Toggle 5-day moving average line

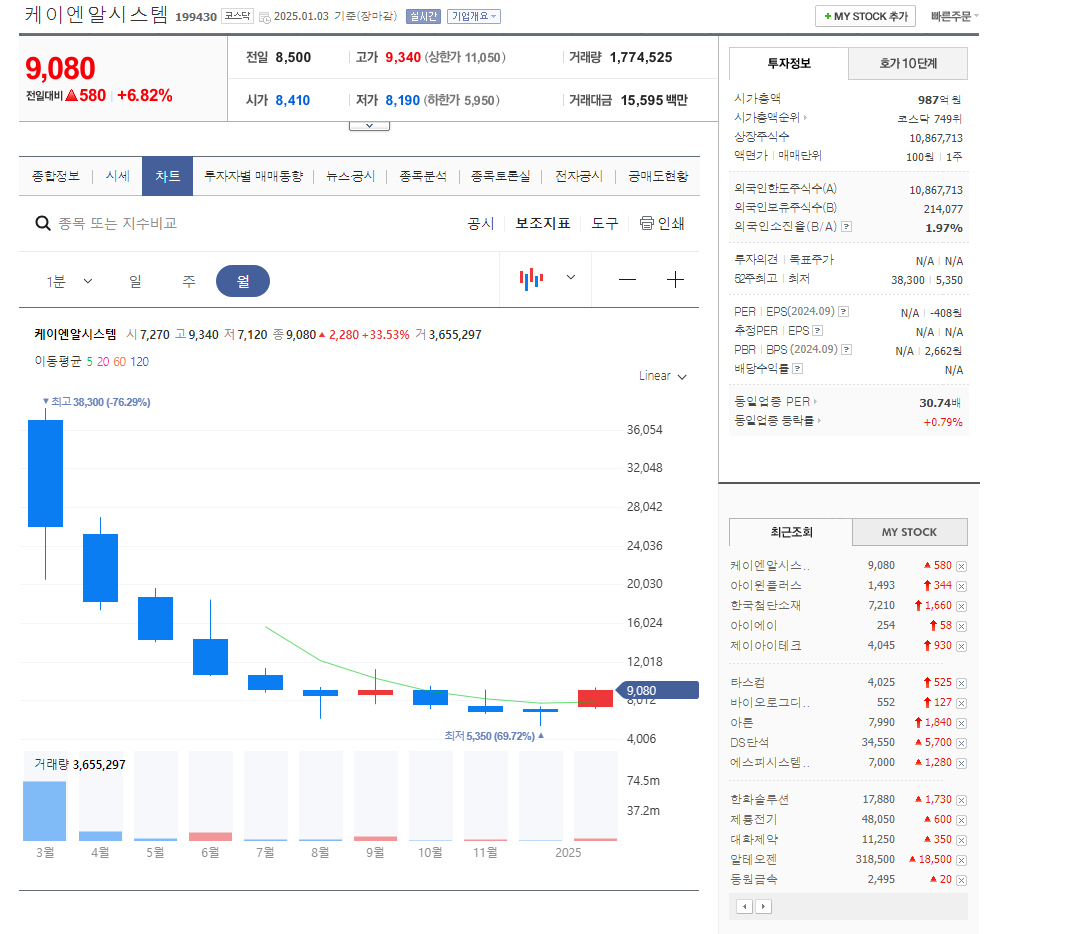tap(90, 361)
